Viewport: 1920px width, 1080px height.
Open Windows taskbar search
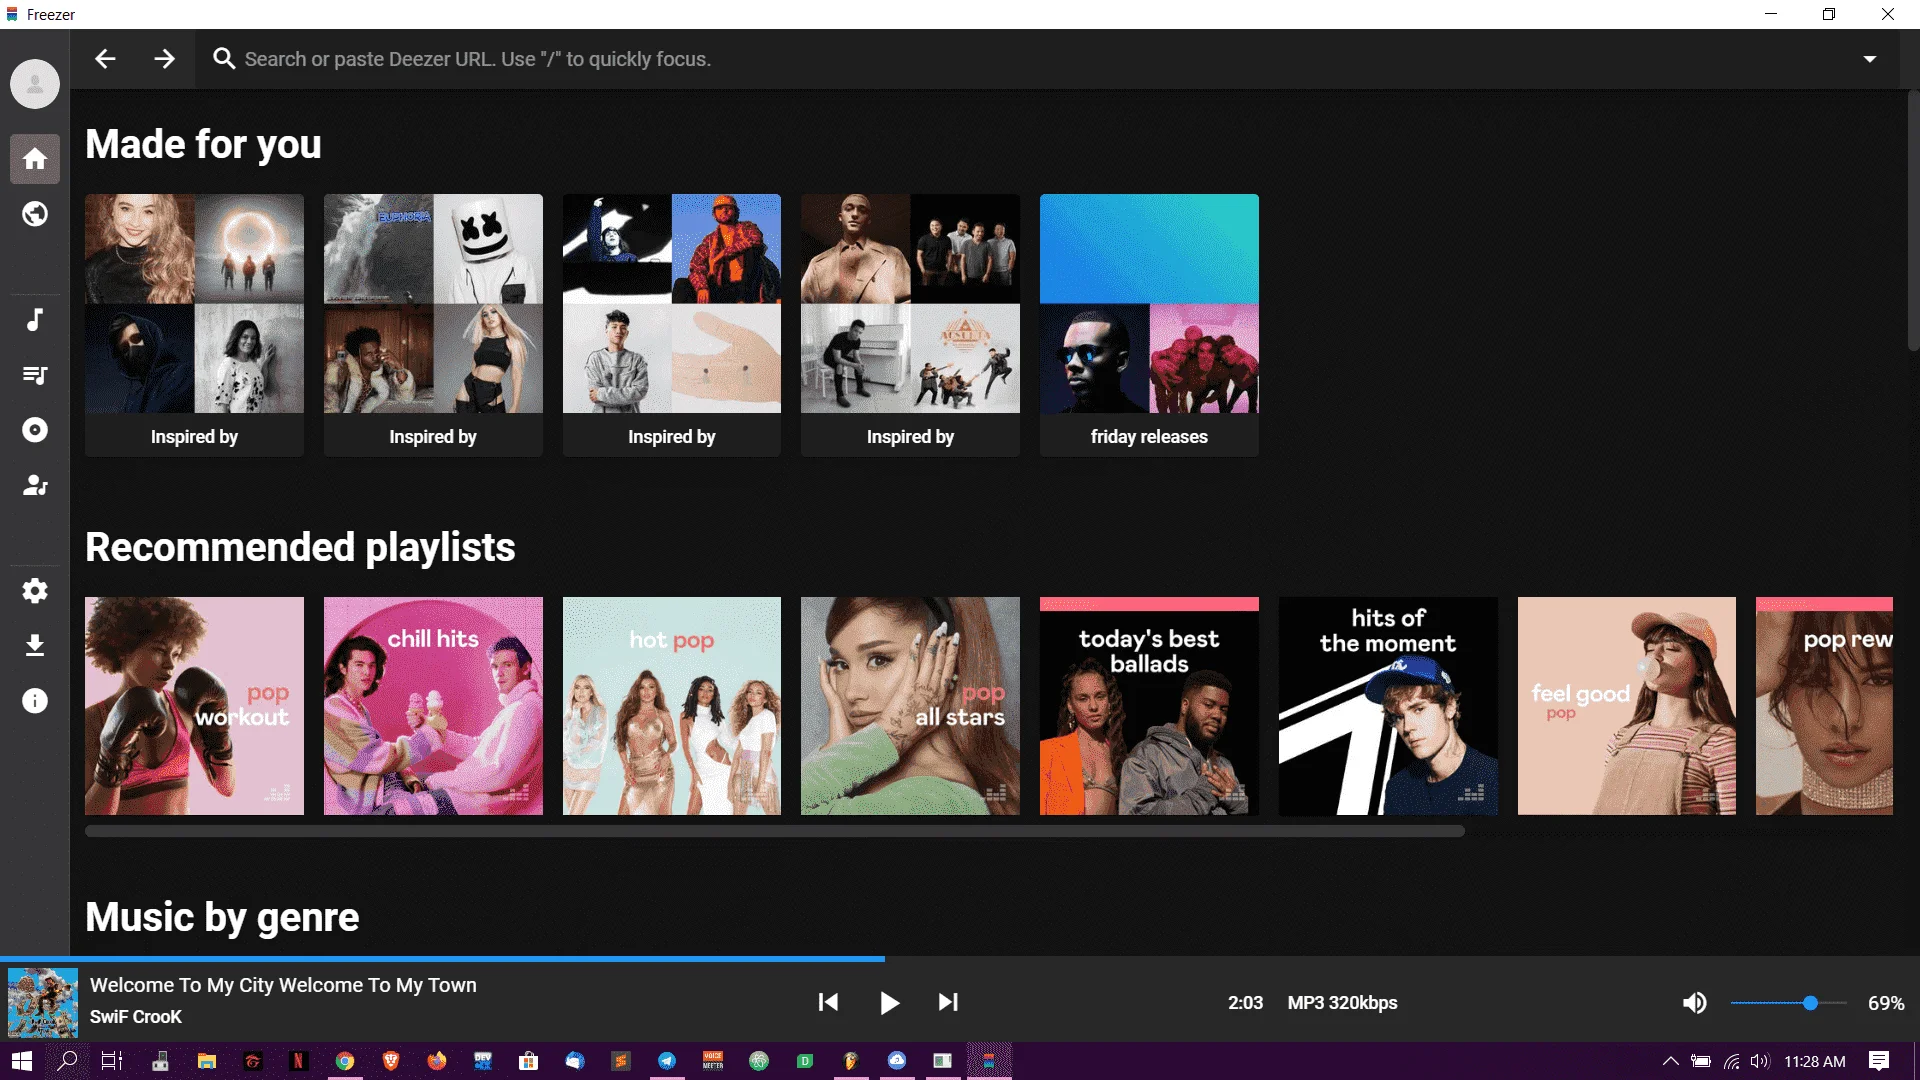(x=67, y=1061)
